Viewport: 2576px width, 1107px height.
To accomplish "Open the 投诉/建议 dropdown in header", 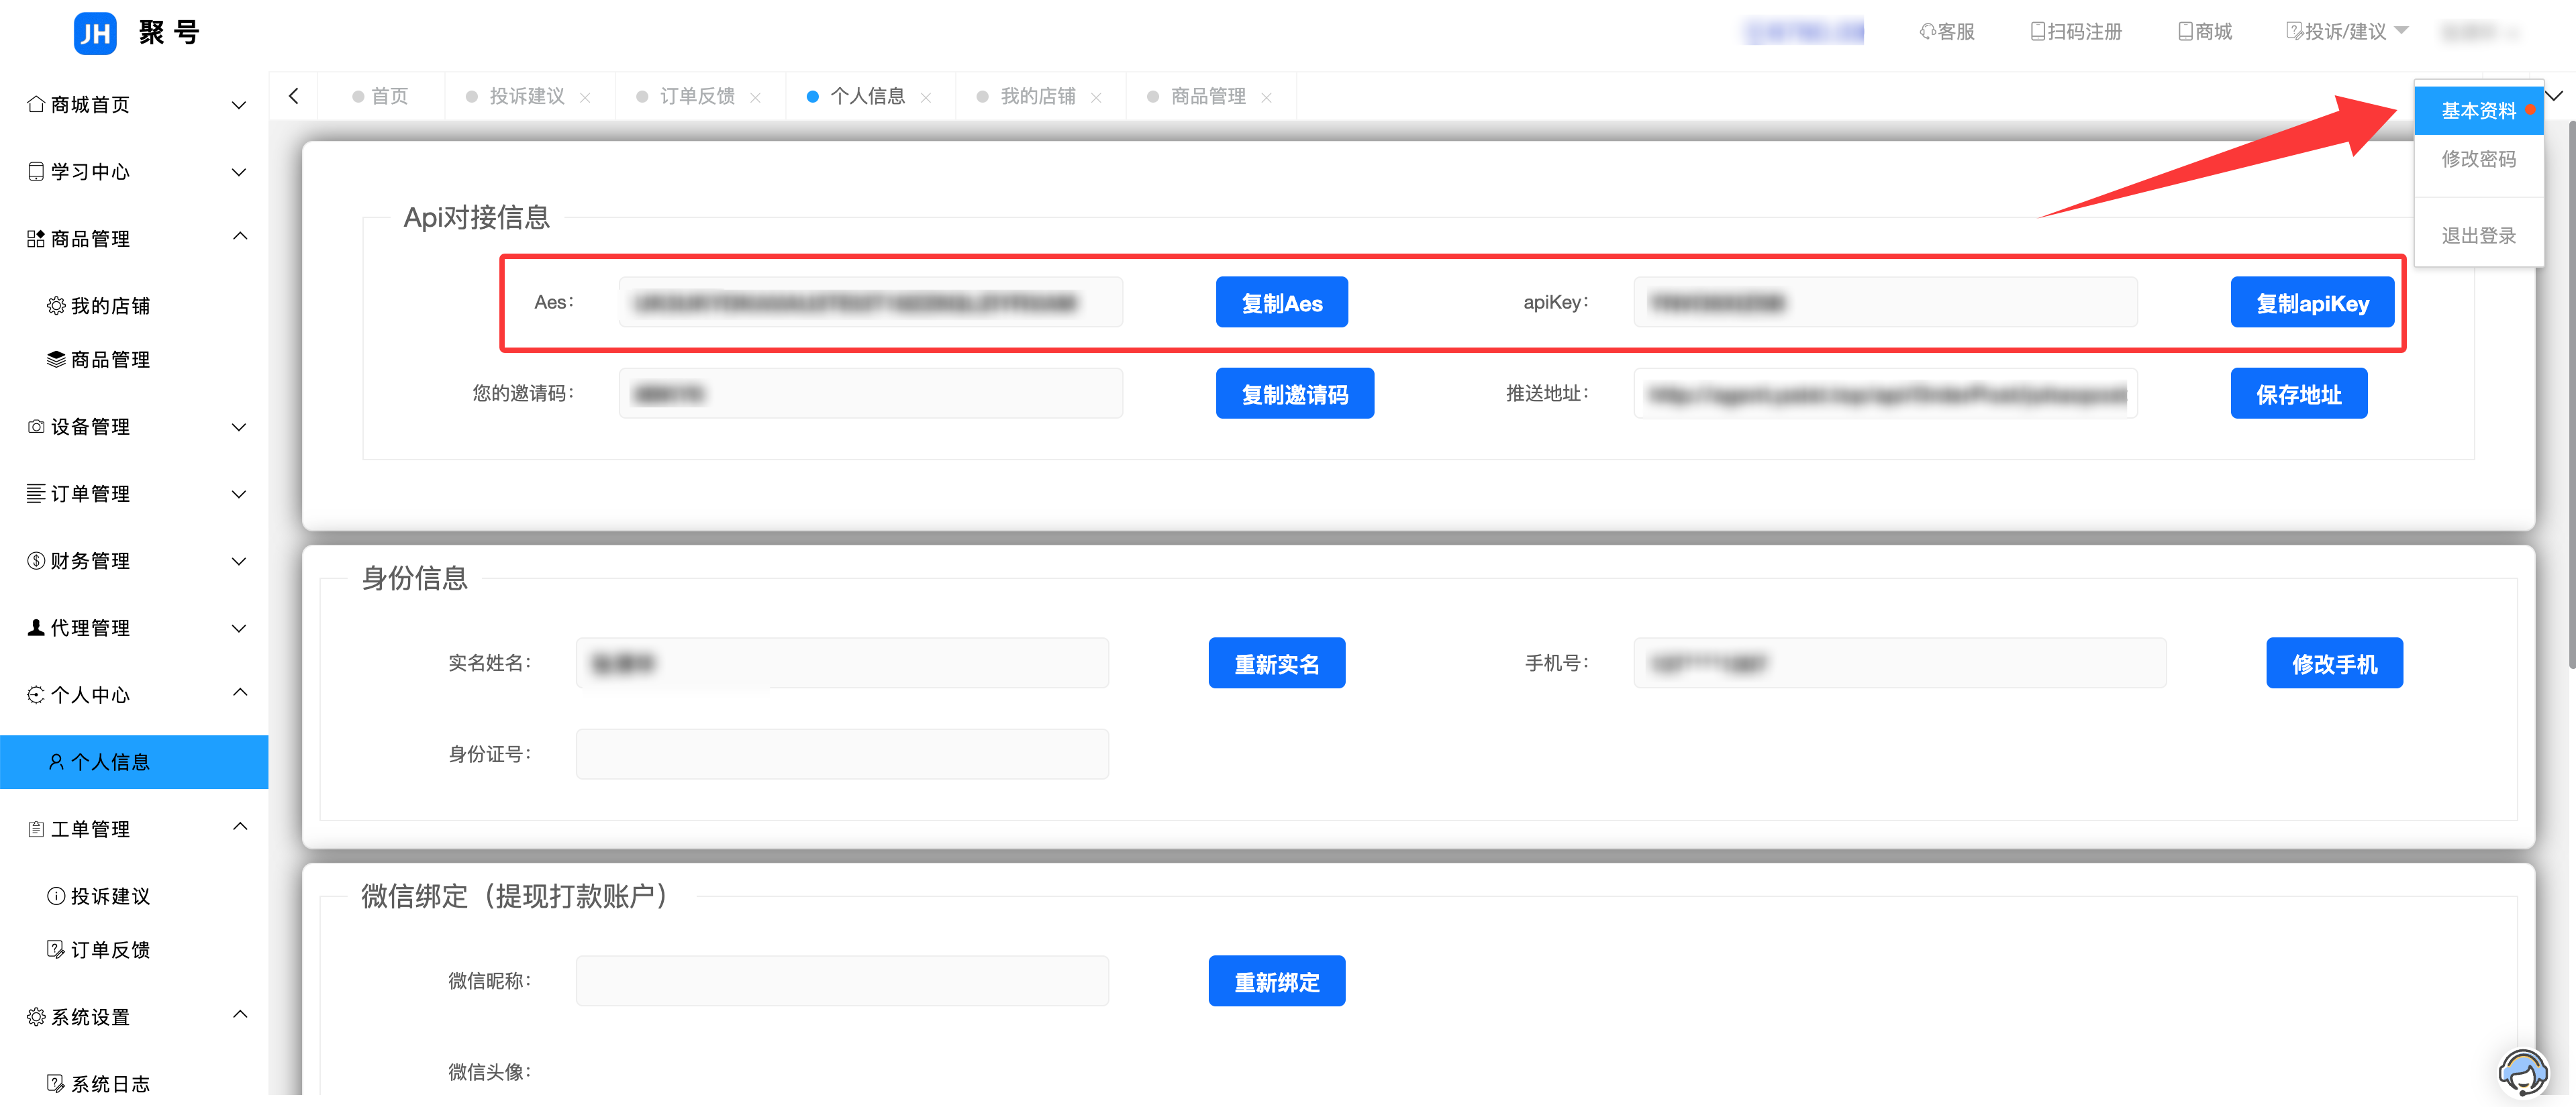I will 2347,32.
